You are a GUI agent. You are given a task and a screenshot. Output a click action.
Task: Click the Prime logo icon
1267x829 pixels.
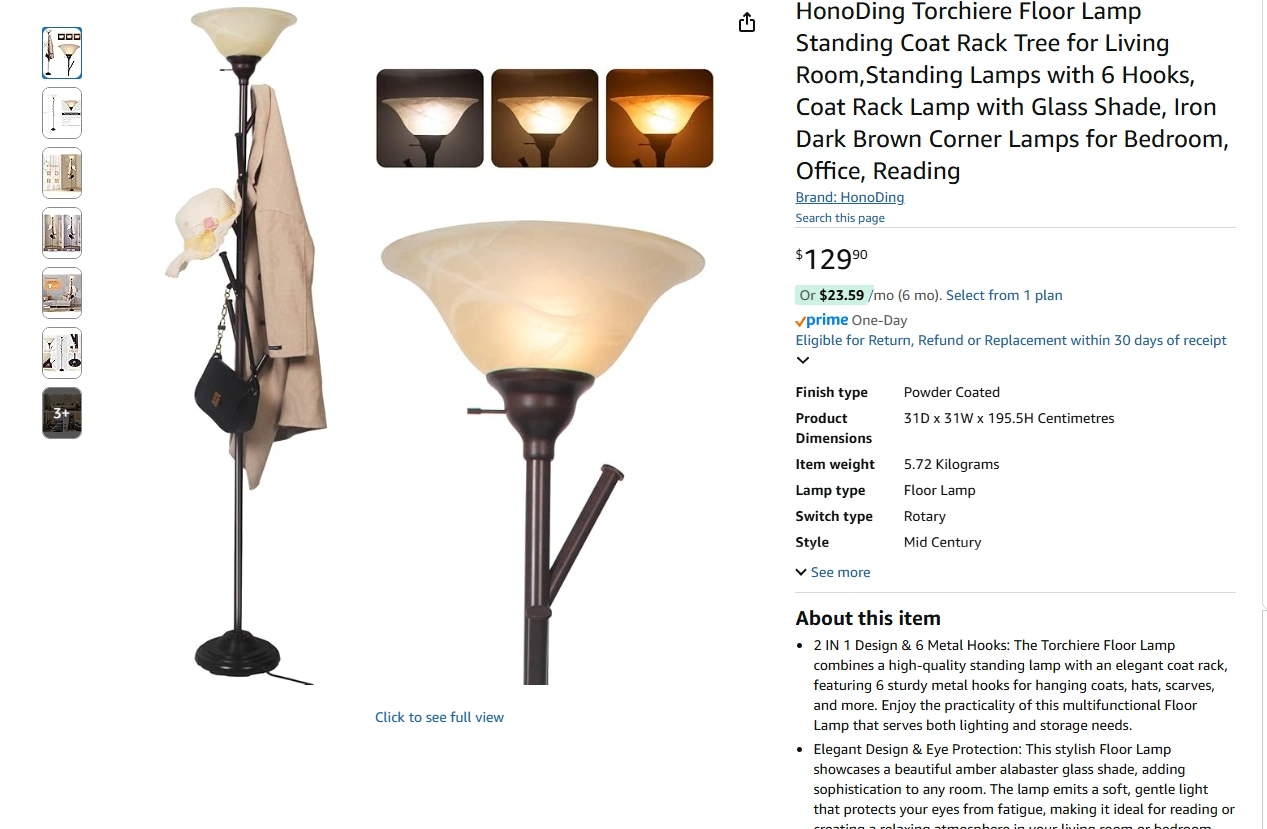click(822, 320)
